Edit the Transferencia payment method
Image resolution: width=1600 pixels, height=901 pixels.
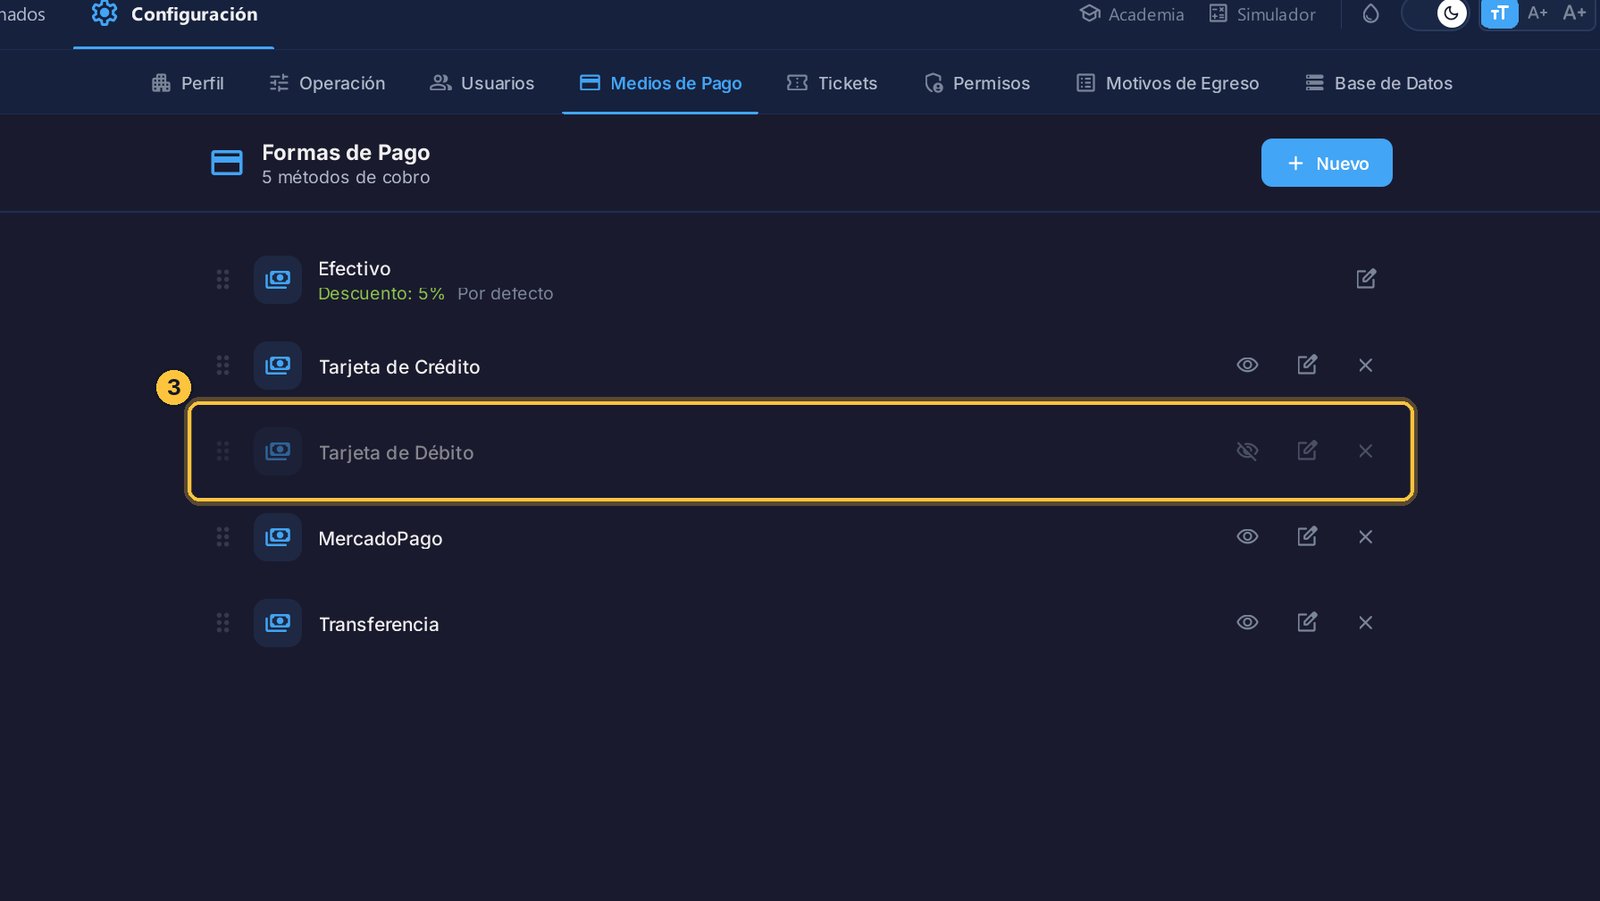pyautogui.click(x=1307, y=623)
